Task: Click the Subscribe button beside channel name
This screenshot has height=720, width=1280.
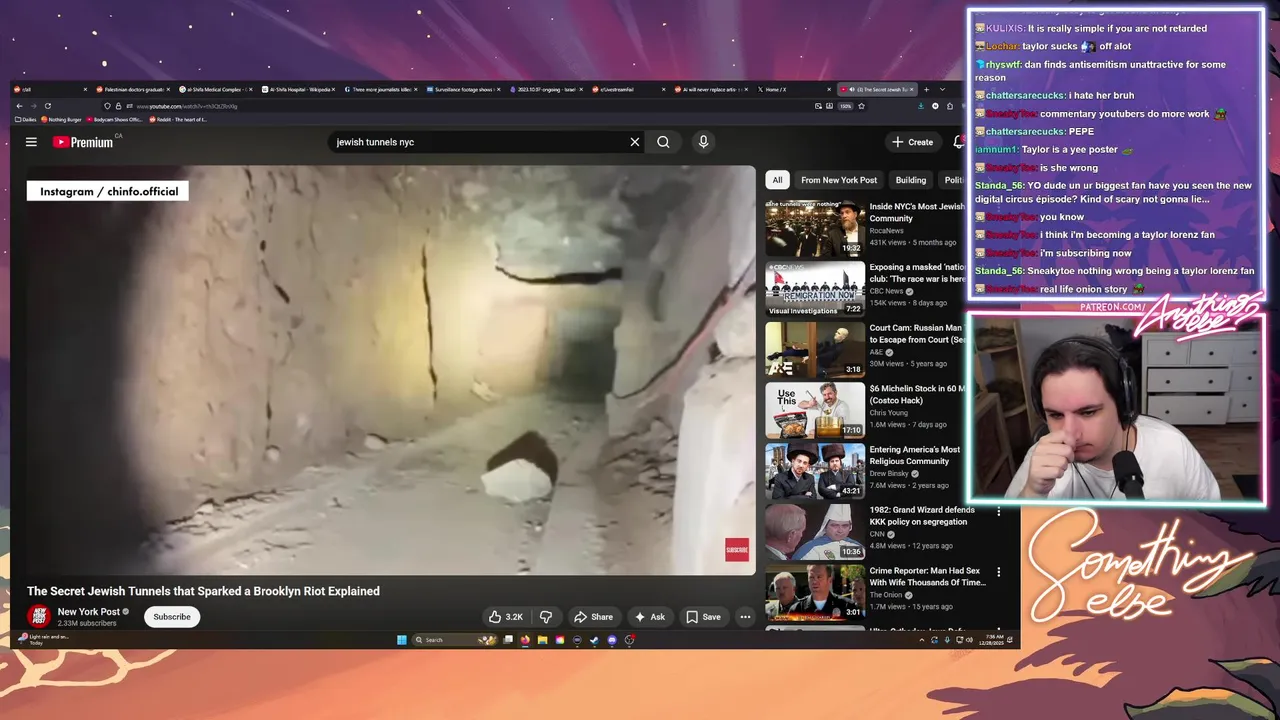Action: 172,617
